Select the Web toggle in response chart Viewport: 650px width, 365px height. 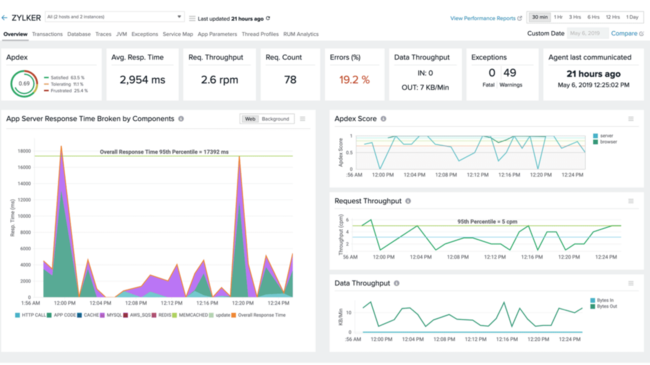tap(250, 119)
